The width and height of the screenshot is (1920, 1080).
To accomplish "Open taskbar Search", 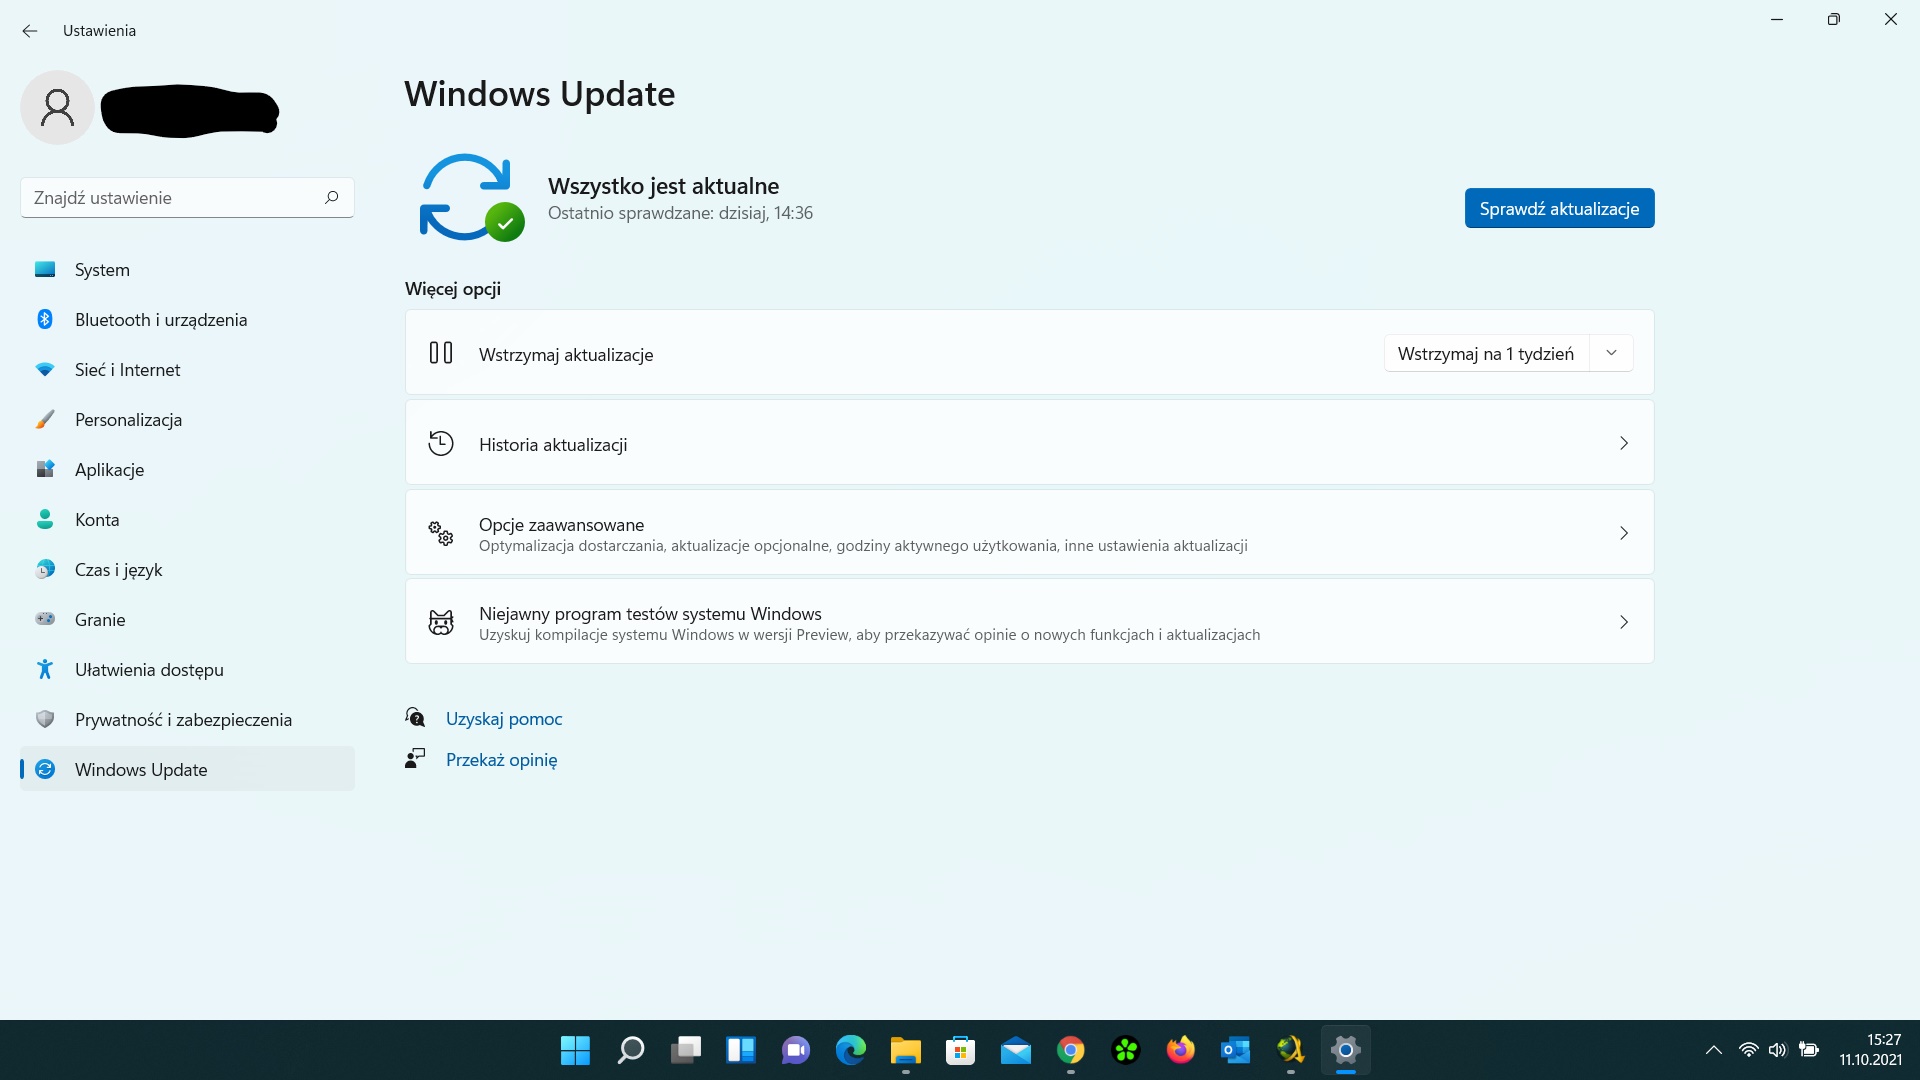I will pyautogui.click(x=631, y=1050).
